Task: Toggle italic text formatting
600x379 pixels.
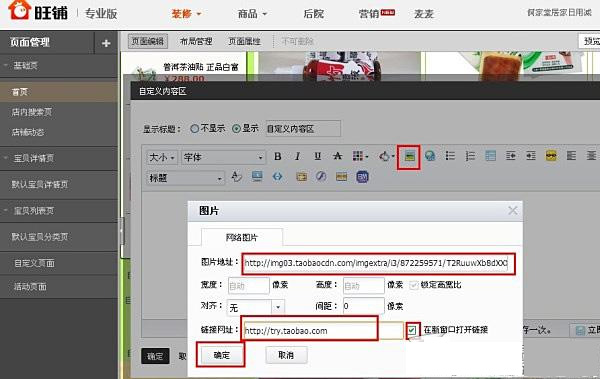Action: [297, 156]
